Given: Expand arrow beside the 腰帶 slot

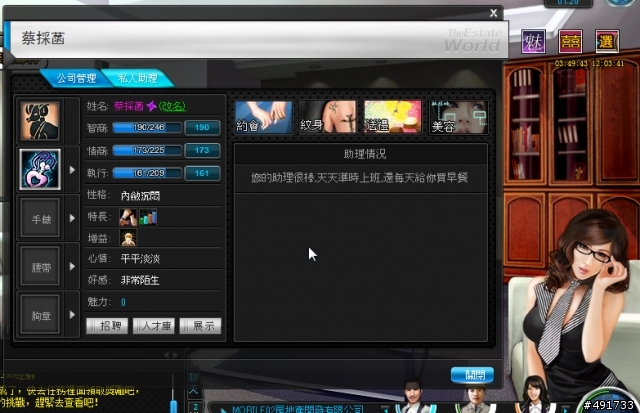Looking at the screenshot, I should pos(72,266).
